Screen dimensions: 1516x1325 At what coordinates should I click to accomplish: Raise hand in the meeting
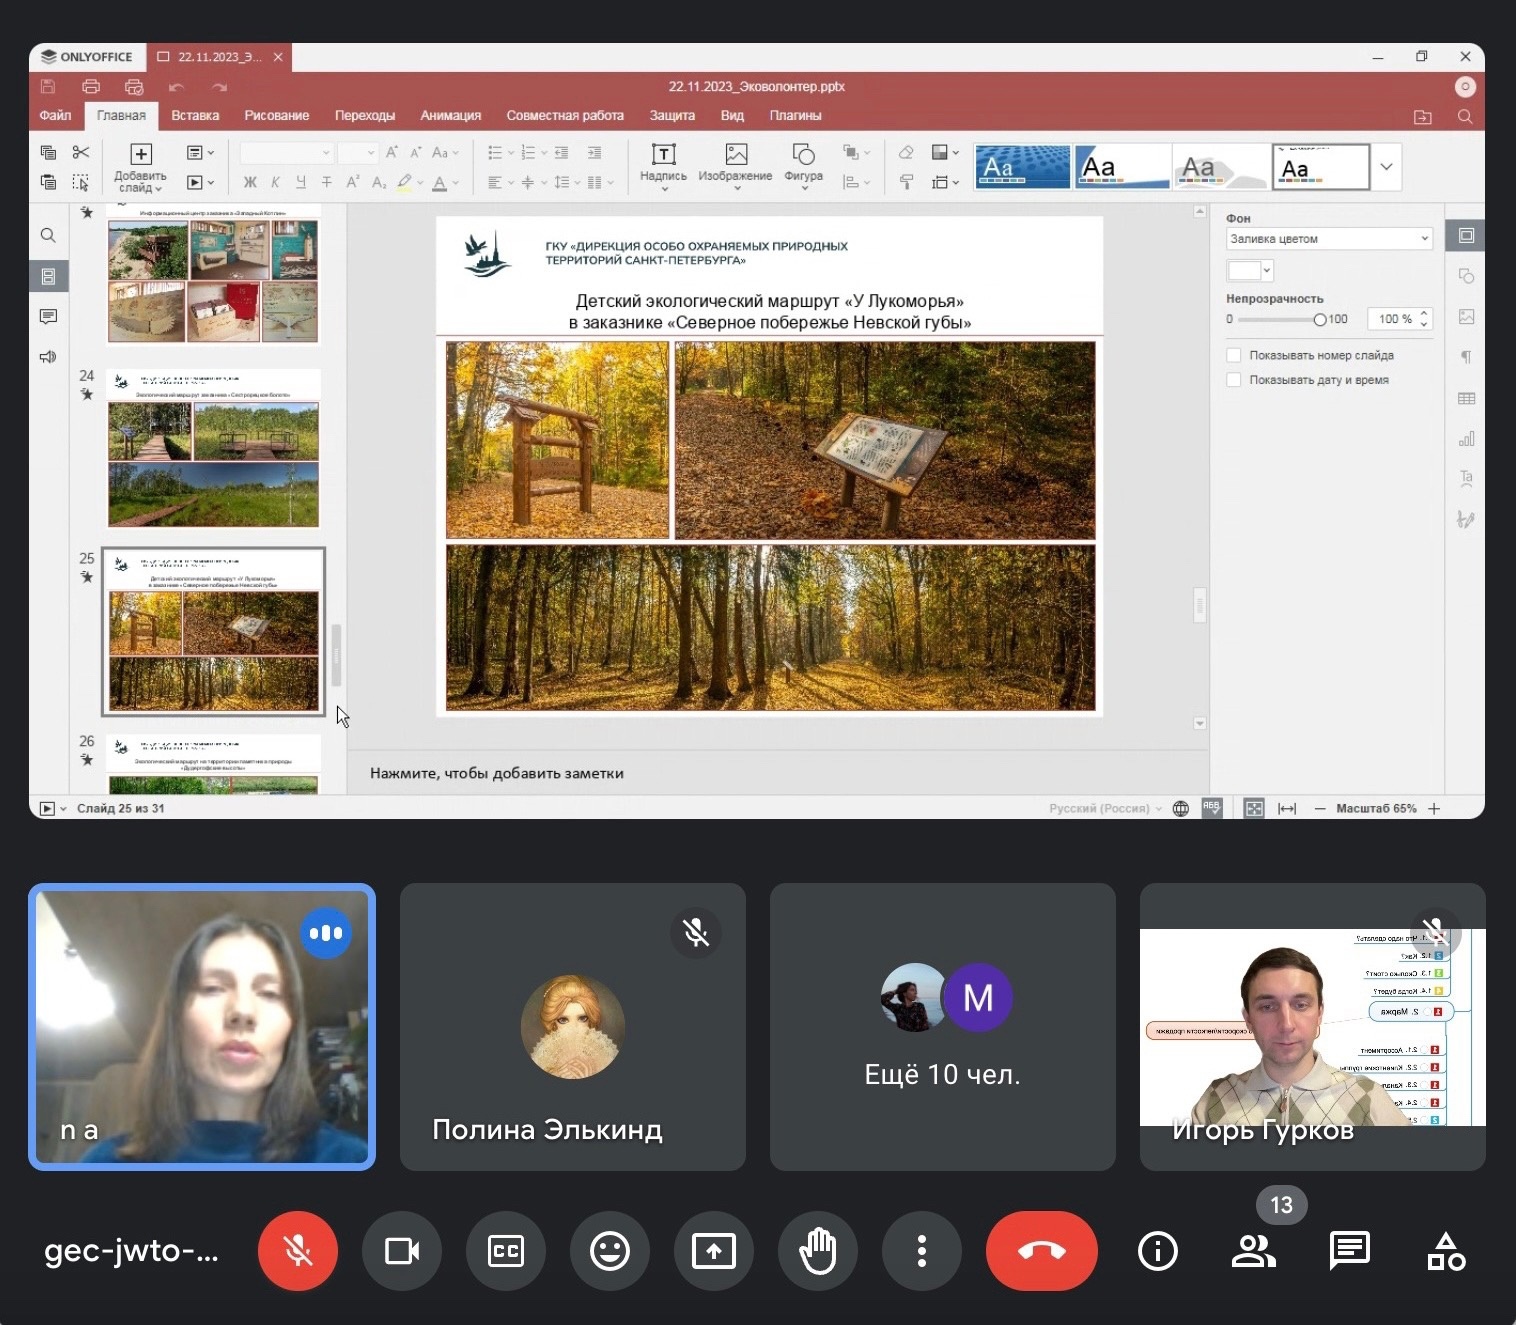(x=818, y=1251)
